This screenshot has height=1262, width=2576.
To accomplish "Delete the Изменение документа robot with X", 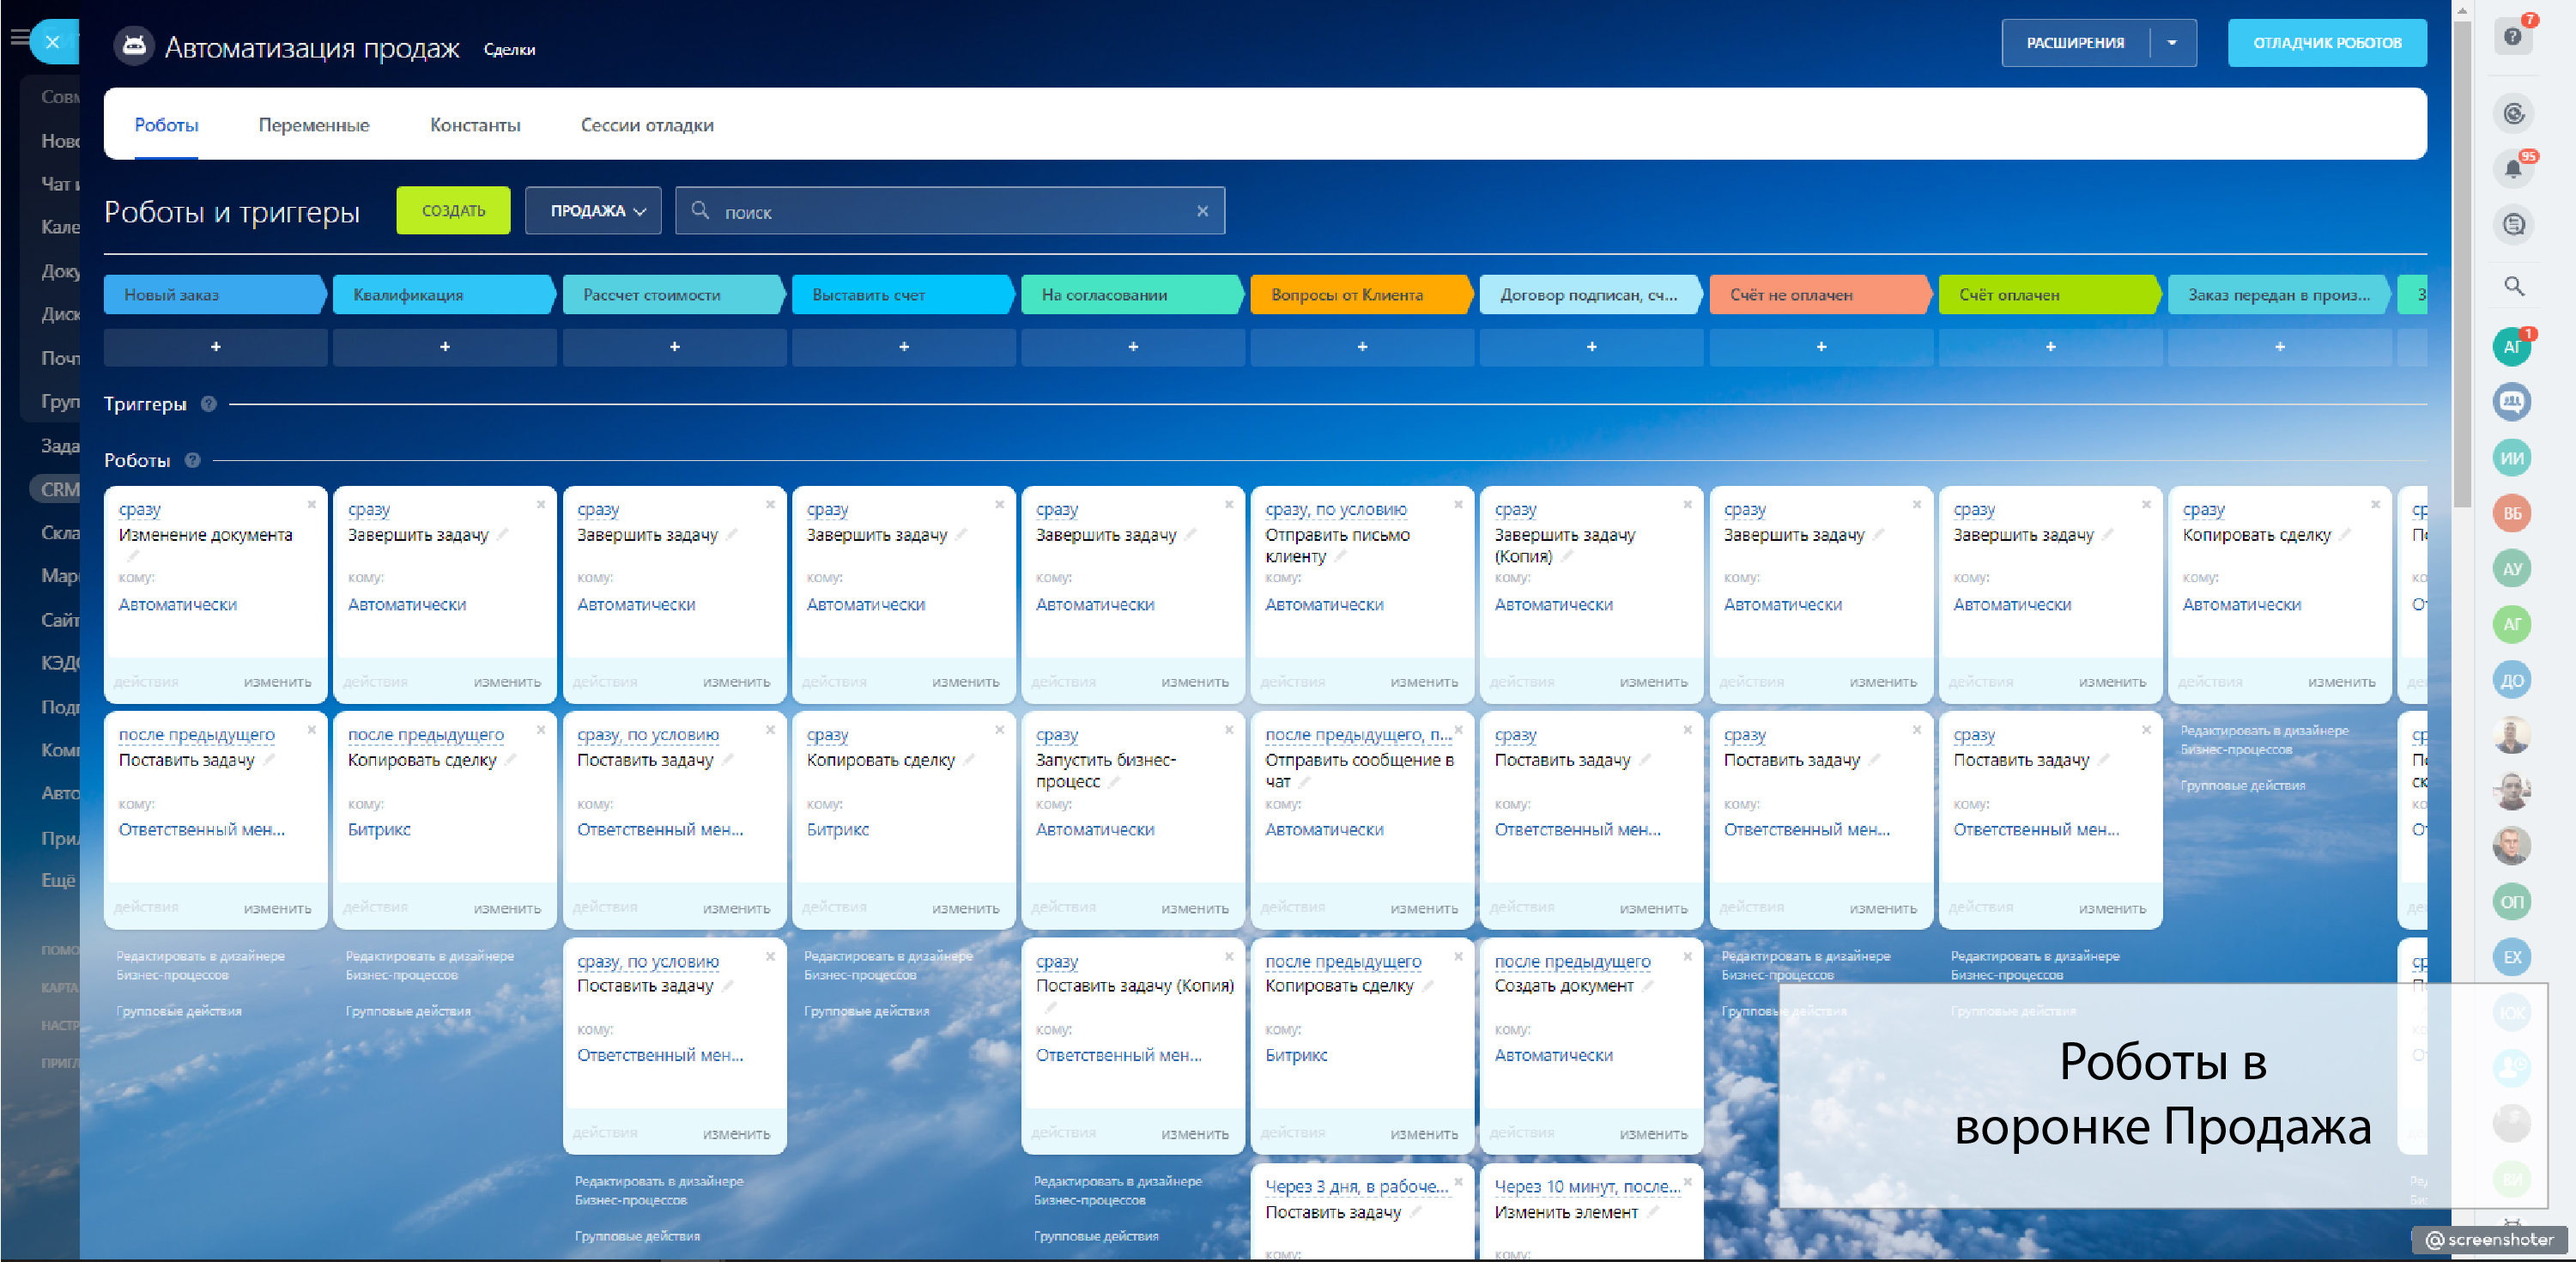I will [312, 505].
